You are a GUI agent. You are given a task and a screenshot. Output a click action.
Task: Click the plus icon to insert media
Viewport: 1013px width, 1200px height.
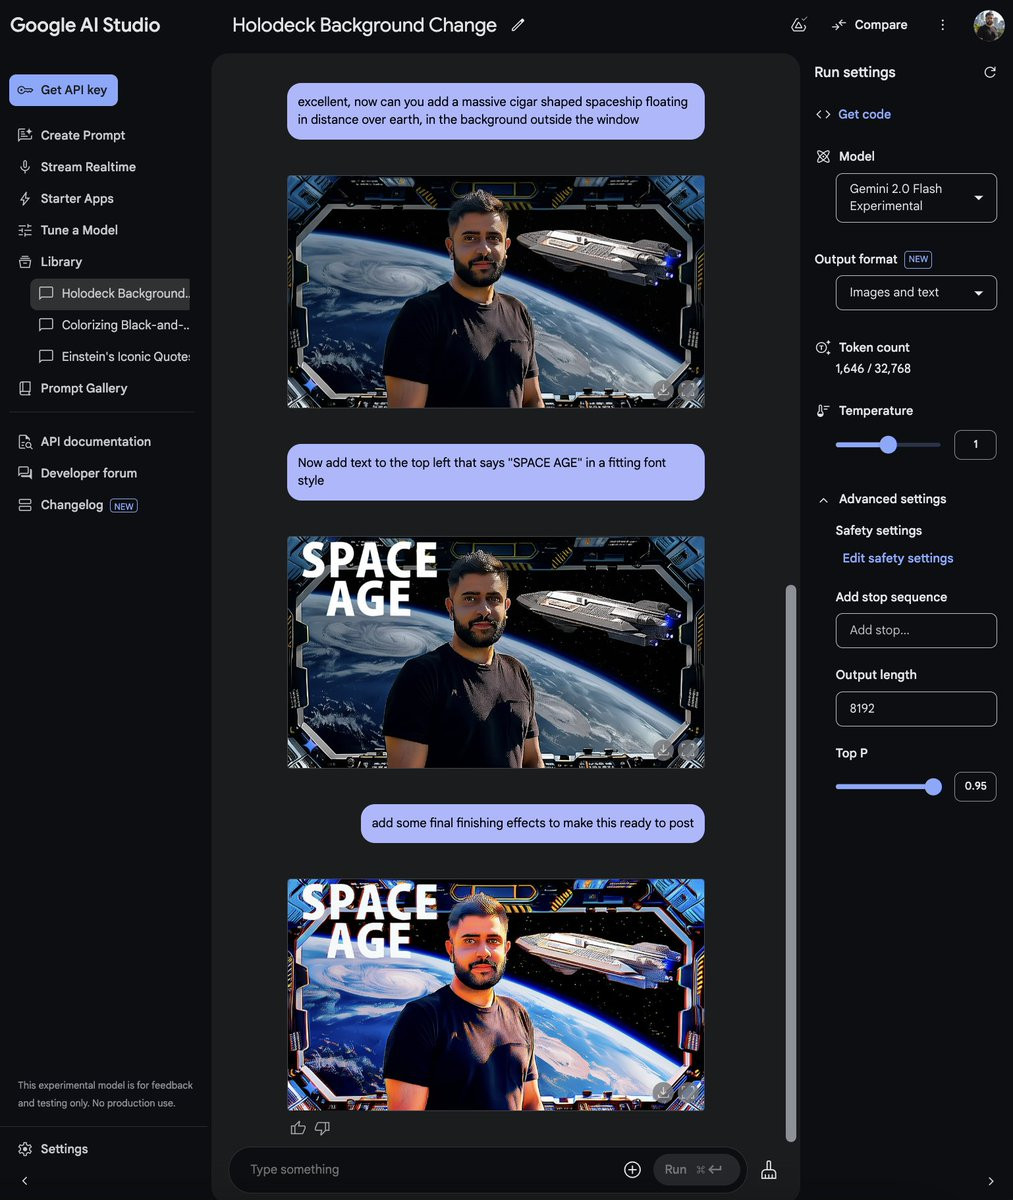(x=632, y=1169)
